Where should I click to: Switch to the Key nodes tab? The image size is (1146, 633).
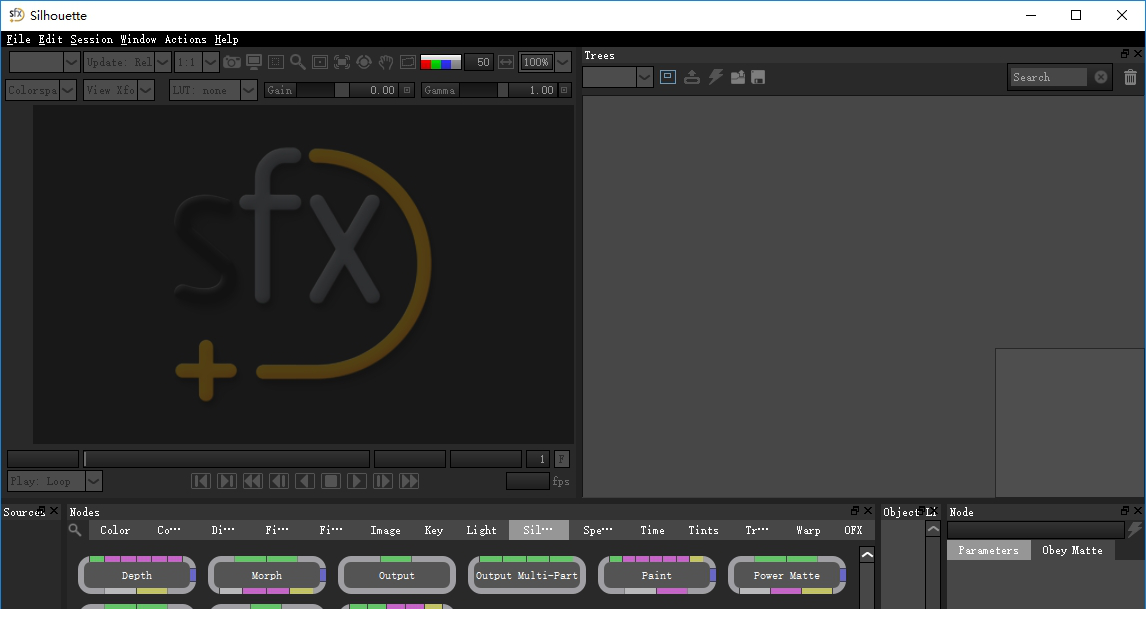coord(433,530)
